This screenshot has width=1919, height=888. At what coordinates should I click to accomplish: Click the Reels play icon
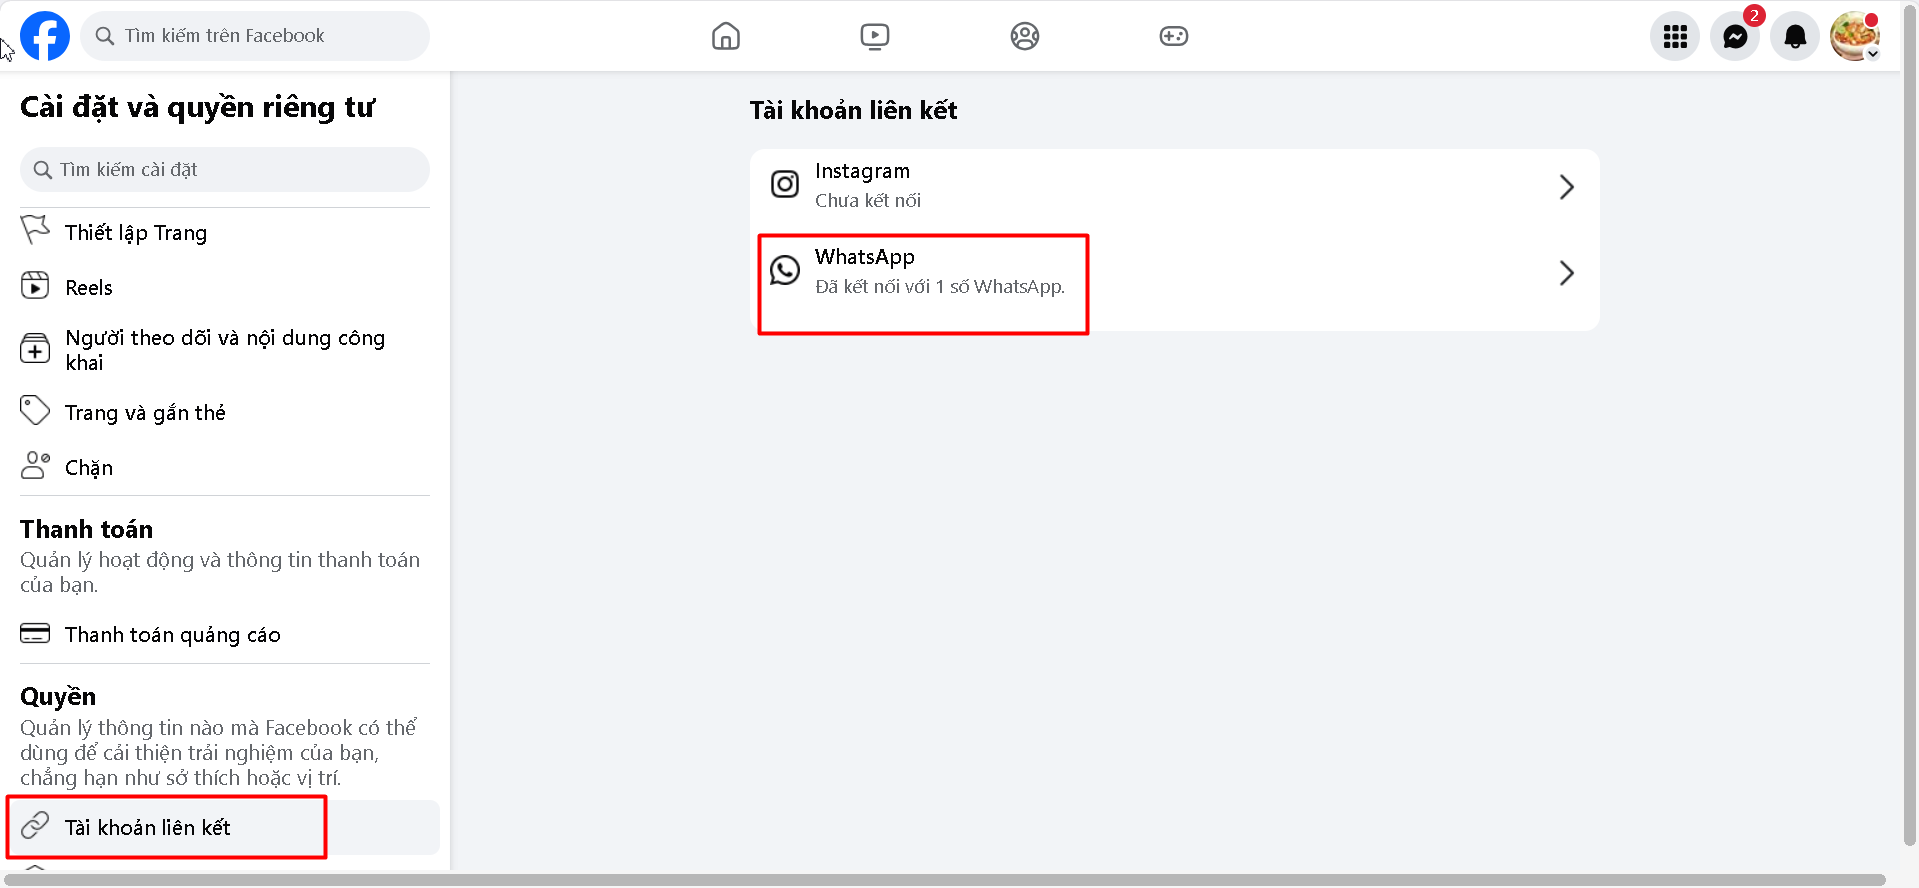click(35, 286)
